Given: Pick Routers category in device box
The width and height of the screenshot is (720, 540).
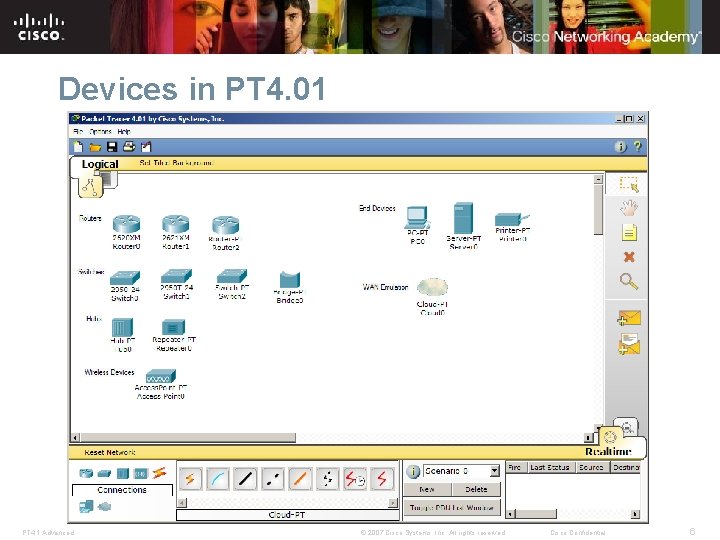Looking at the screenshot, I should point(86,473).
